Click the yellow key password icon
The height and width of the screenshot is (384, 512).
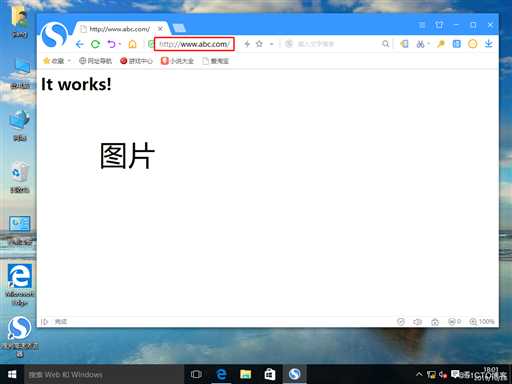(x=441, y=44)
